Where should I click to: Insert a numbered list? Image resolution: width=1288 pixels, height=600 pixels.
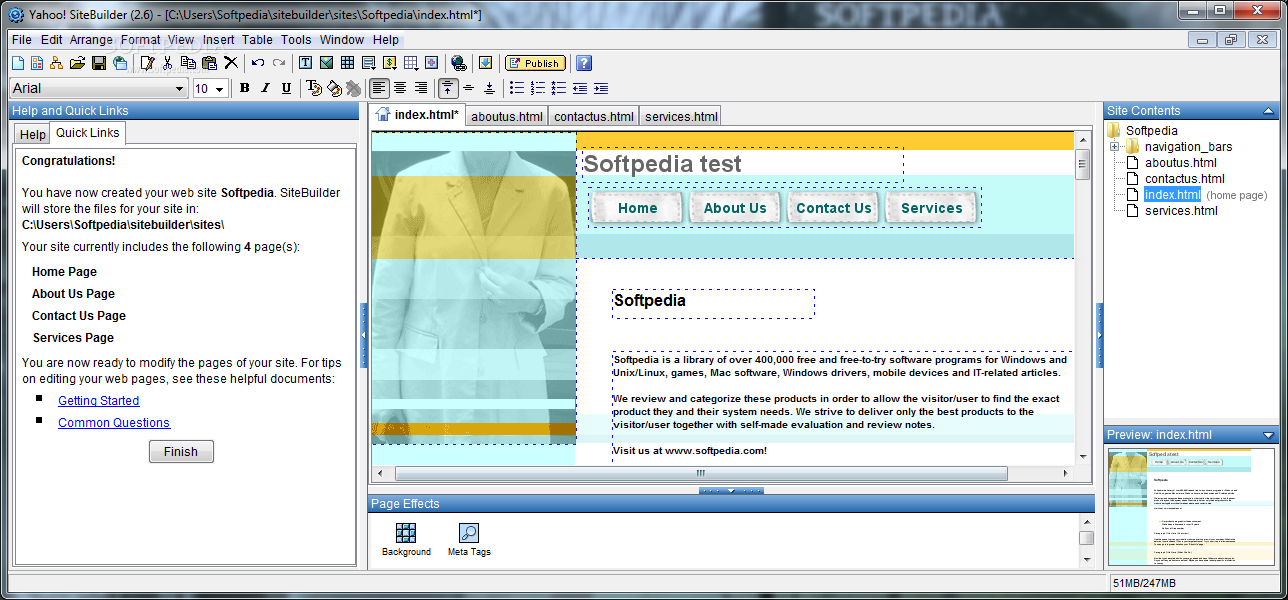click(537, 88)
